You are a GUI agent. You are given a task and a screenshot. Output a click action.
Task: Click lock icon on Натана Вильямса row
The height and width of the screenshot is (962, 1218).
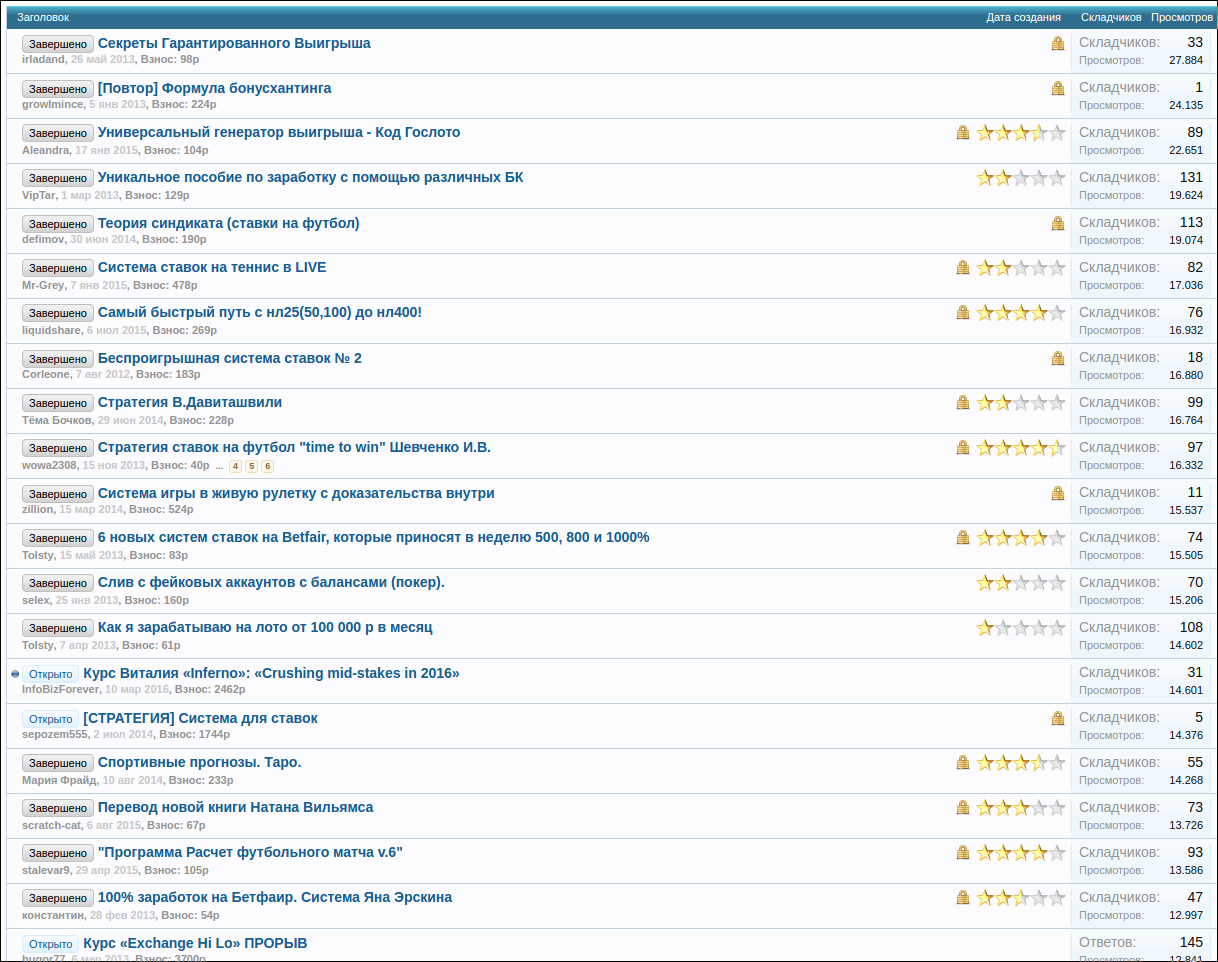pos(963,807)
